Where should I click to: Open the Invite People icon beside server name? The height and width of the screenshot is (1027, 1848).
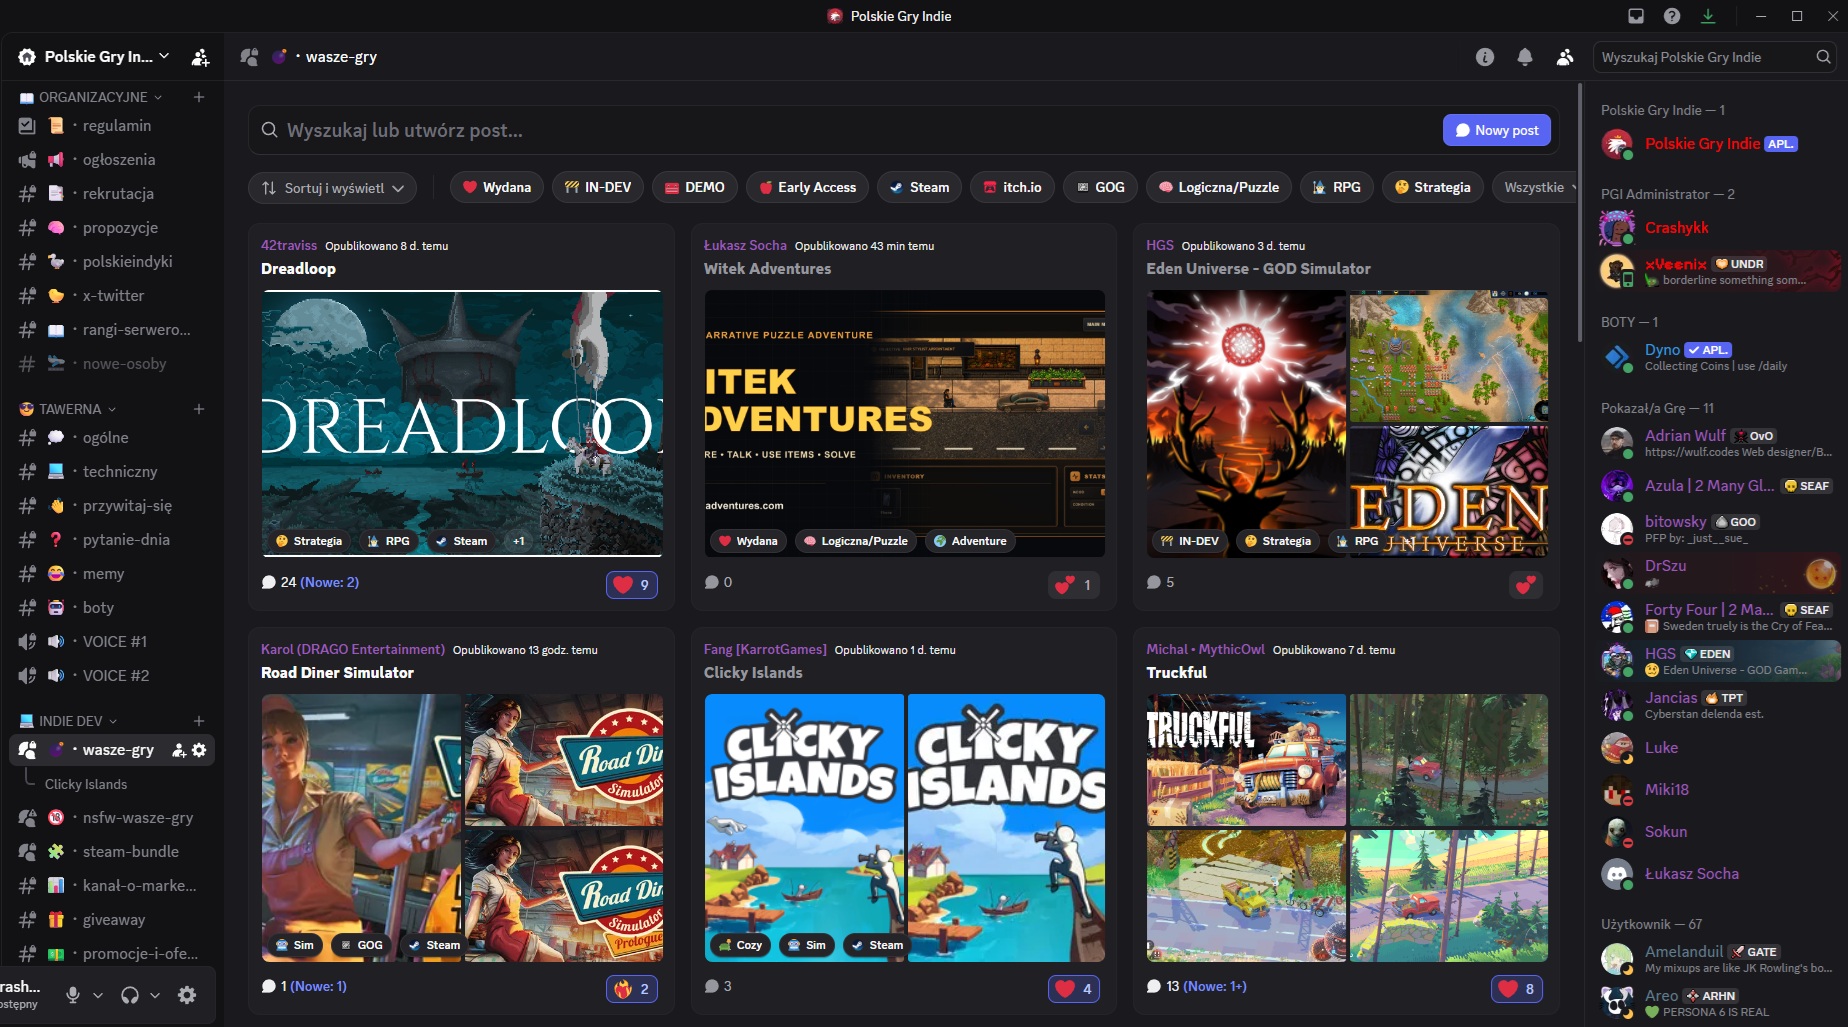click(200, 57)
